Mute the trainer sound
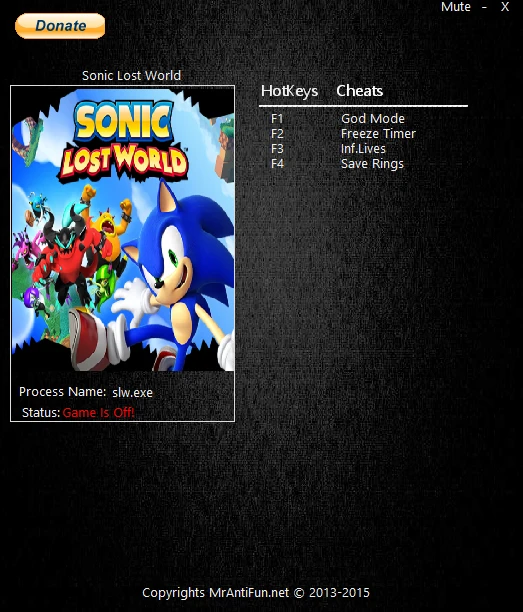 click(455, 7)
